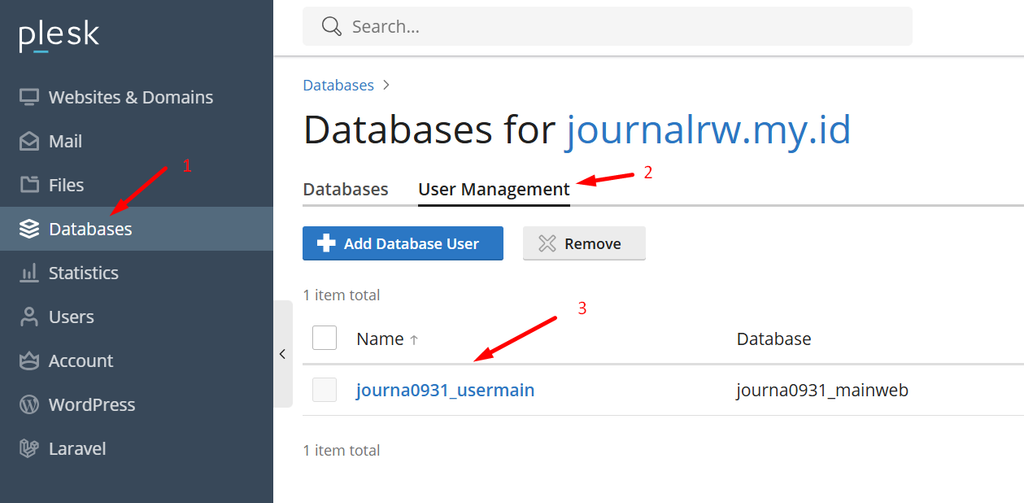The image size is (1024, 503).
Task: Click the Databases stack icon
Action: tap(29, 229)
